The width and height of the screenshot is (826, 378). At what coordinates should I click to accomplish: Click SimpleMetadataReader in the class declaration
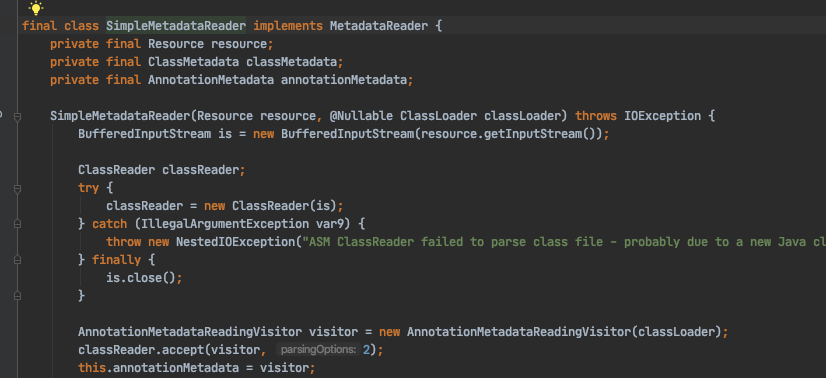[176, 26]
